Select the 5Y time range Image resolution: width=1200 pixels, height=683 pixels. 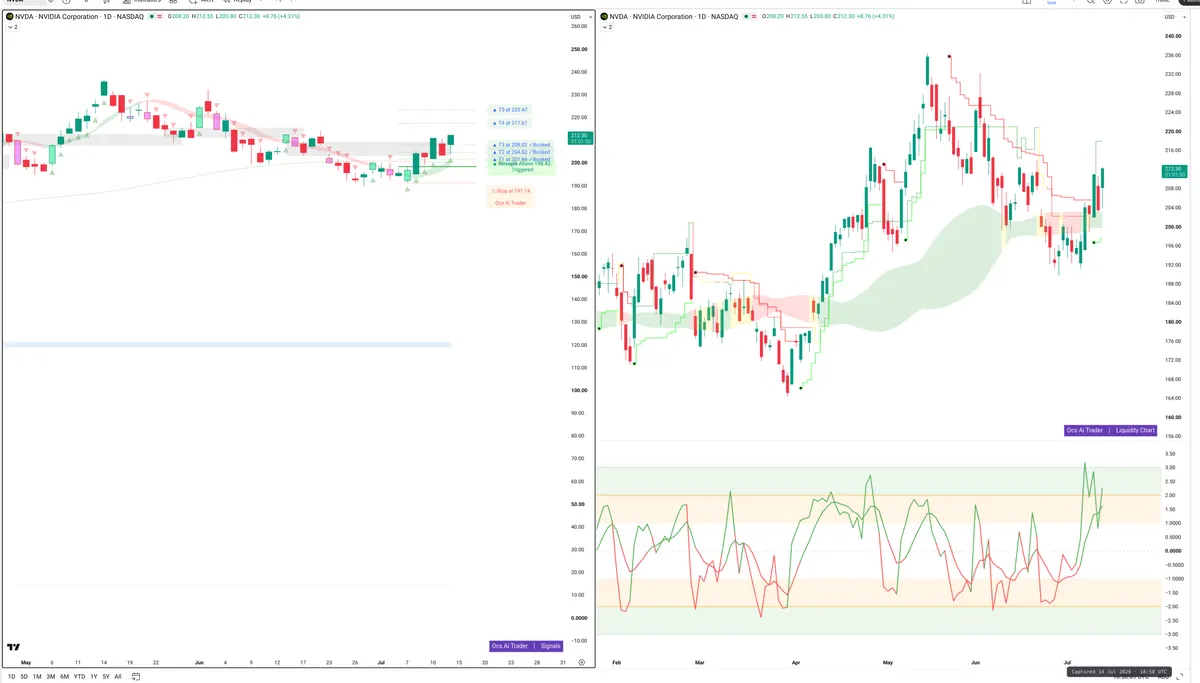point(105,676)
